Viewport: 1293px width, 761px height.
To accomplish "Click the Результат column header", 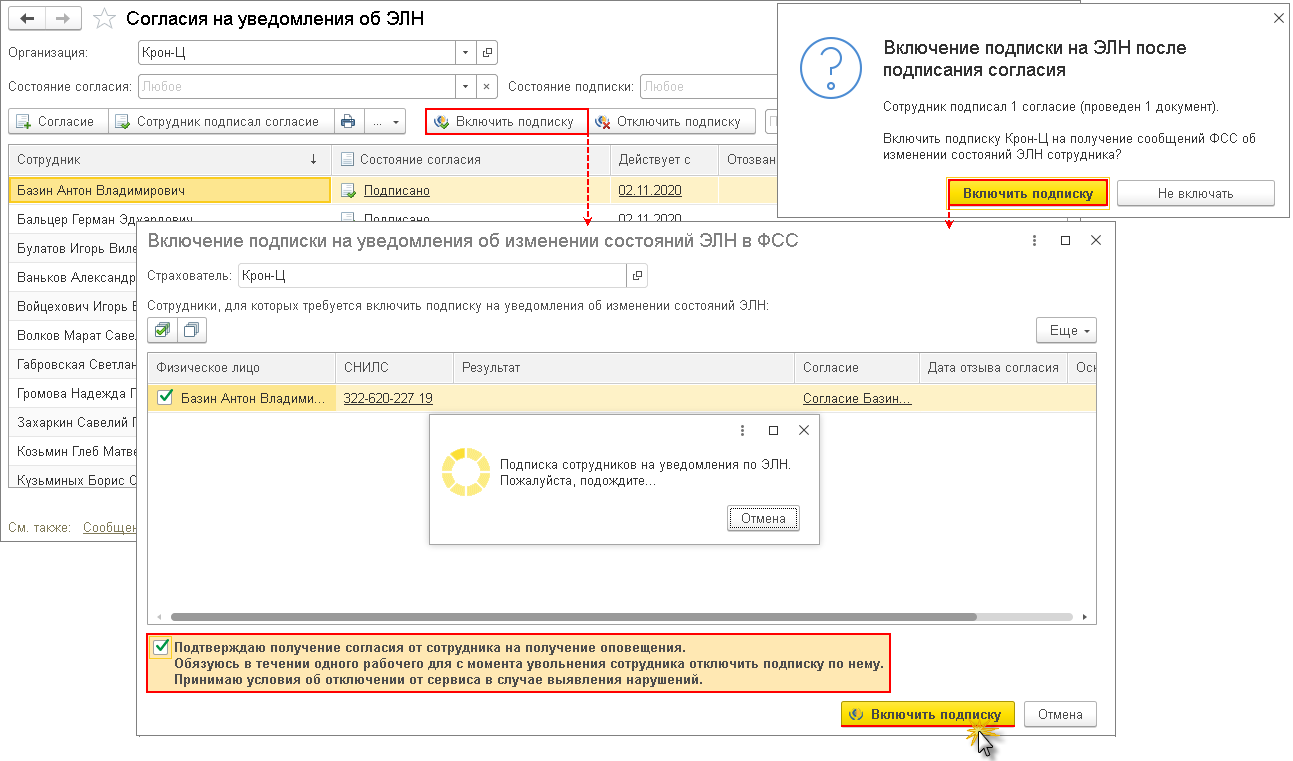I will click(x=624, y=367).
